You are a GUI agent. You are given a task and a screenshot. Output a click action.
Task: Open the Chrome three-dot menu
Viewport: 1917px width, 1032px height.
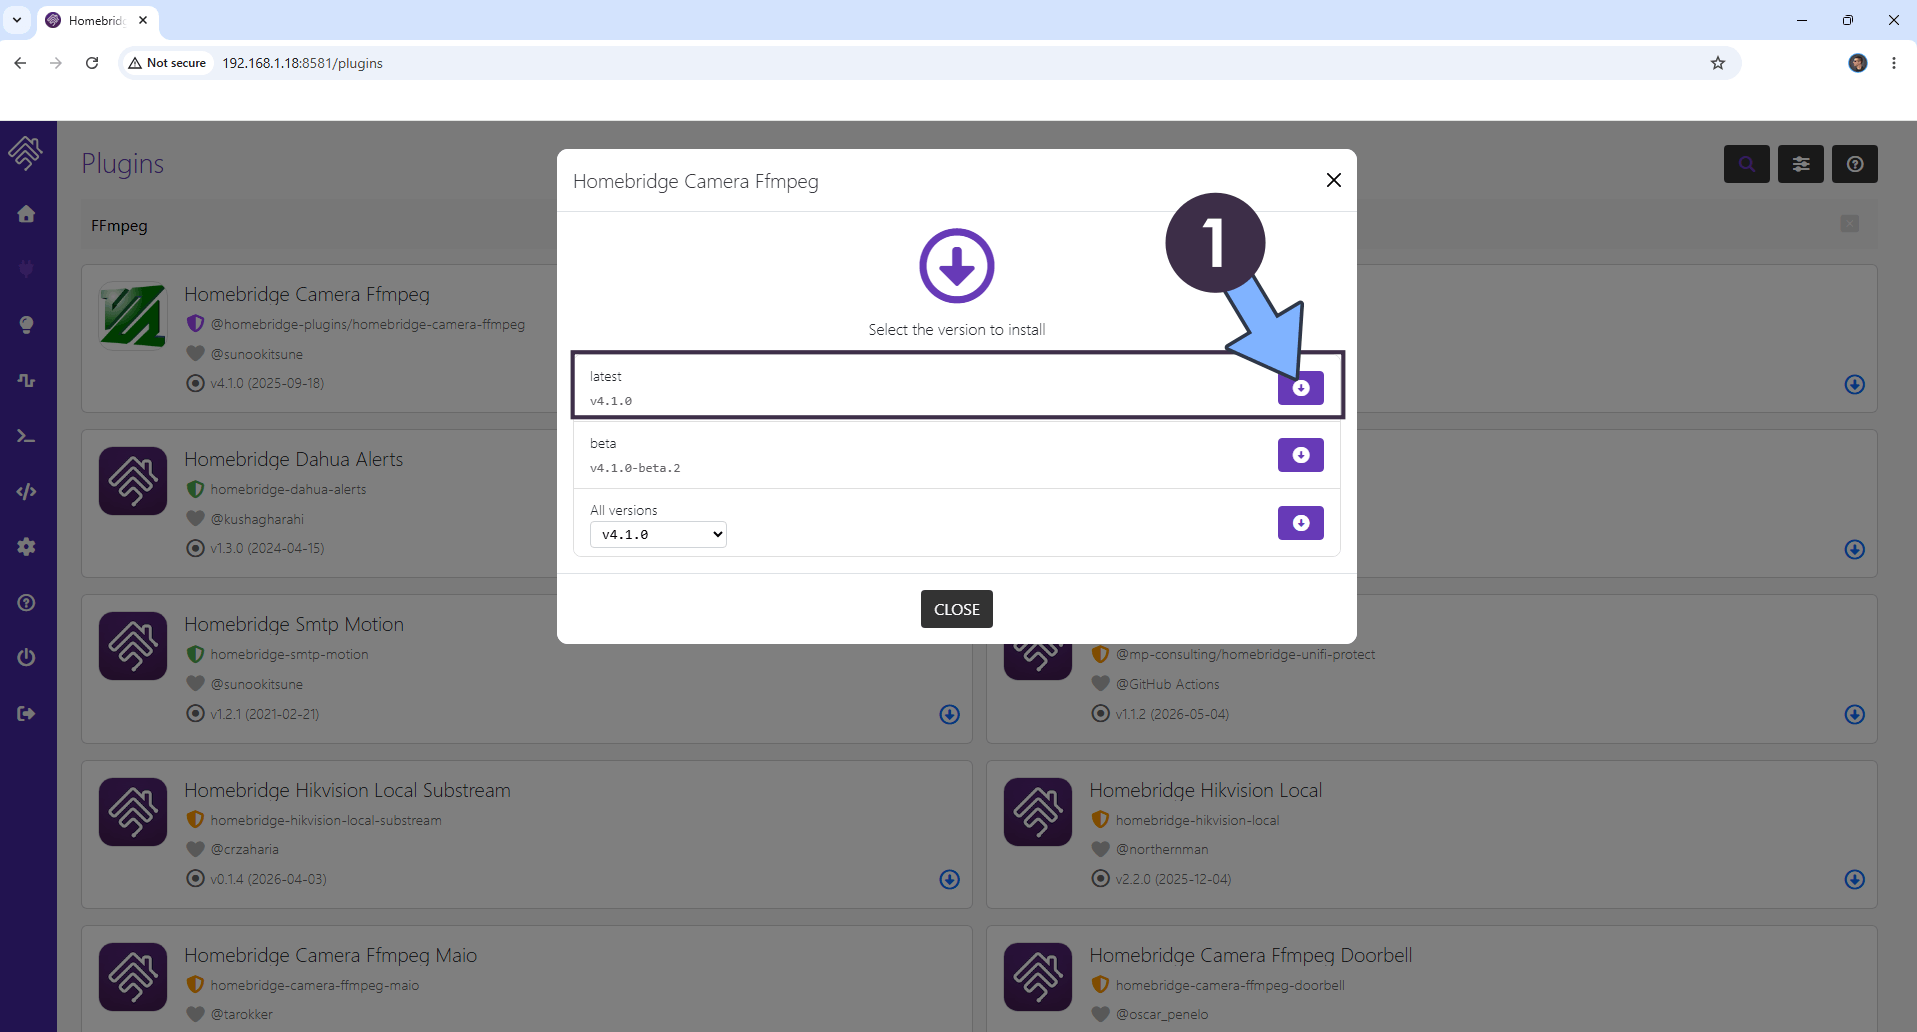[1894, 63]
